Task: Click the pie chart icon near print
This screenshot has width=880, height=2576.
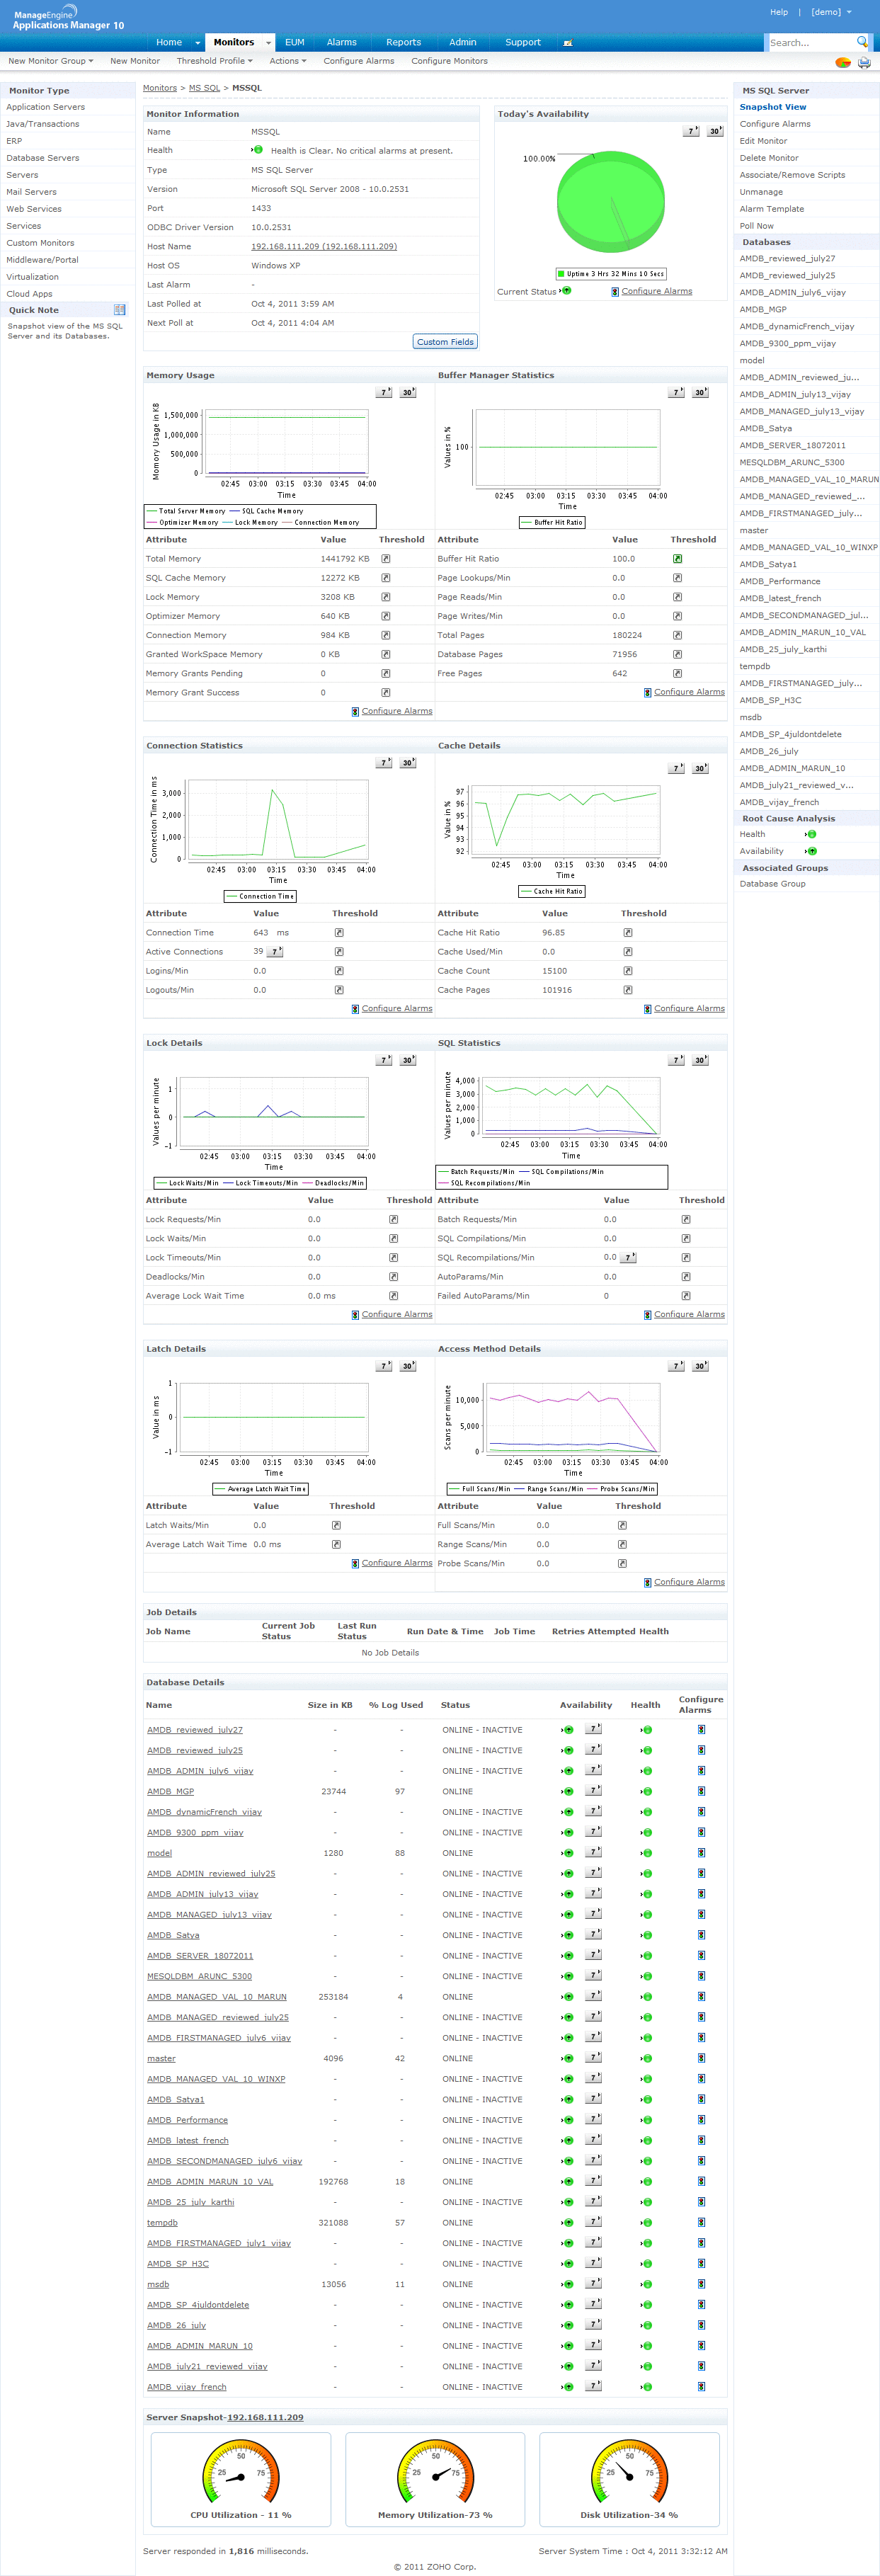Action: (843, 62)
